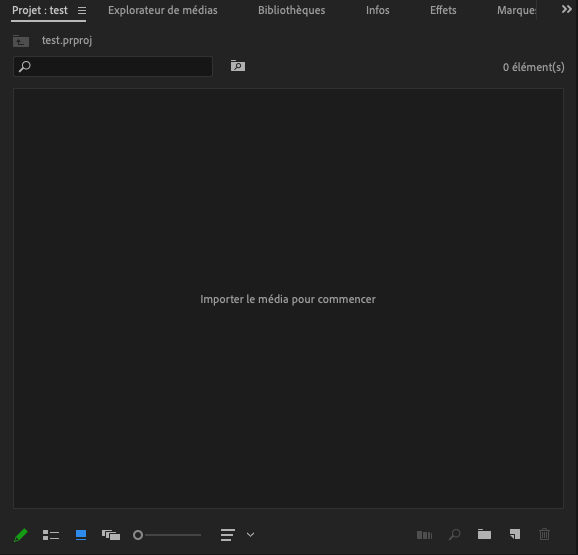Open the Marques tab
578x555 pixels.
tap(516, 10)
